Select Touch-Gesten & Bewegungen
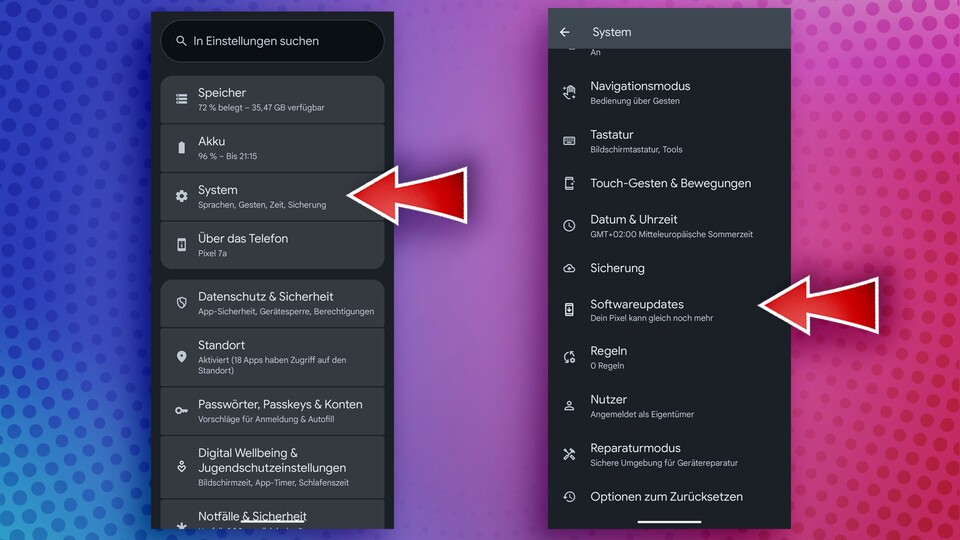Image resolution: width=960 pixels, height=540 pixels. tap(670, 183)
